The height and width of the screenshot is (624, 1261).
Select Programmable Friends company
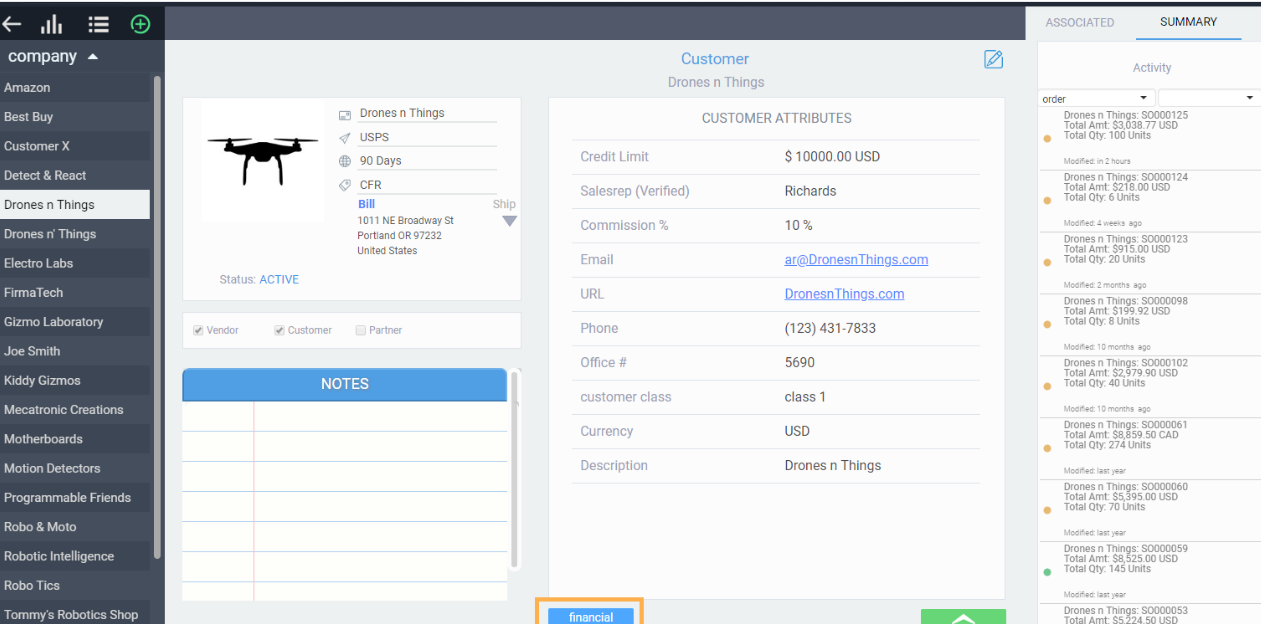(x=75, y=497)
